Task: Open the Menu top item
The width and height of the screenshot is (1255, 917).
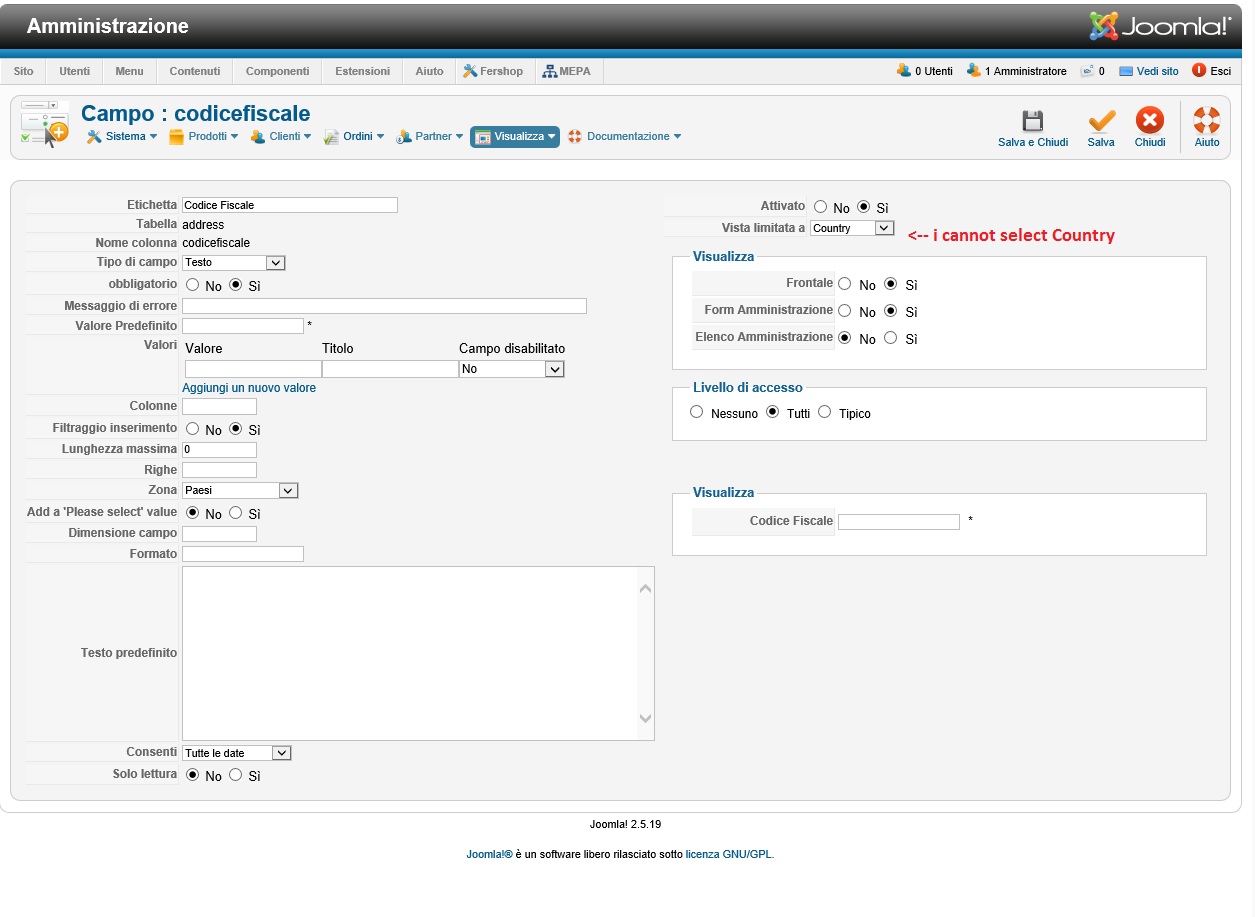Action: coord(129,71)
